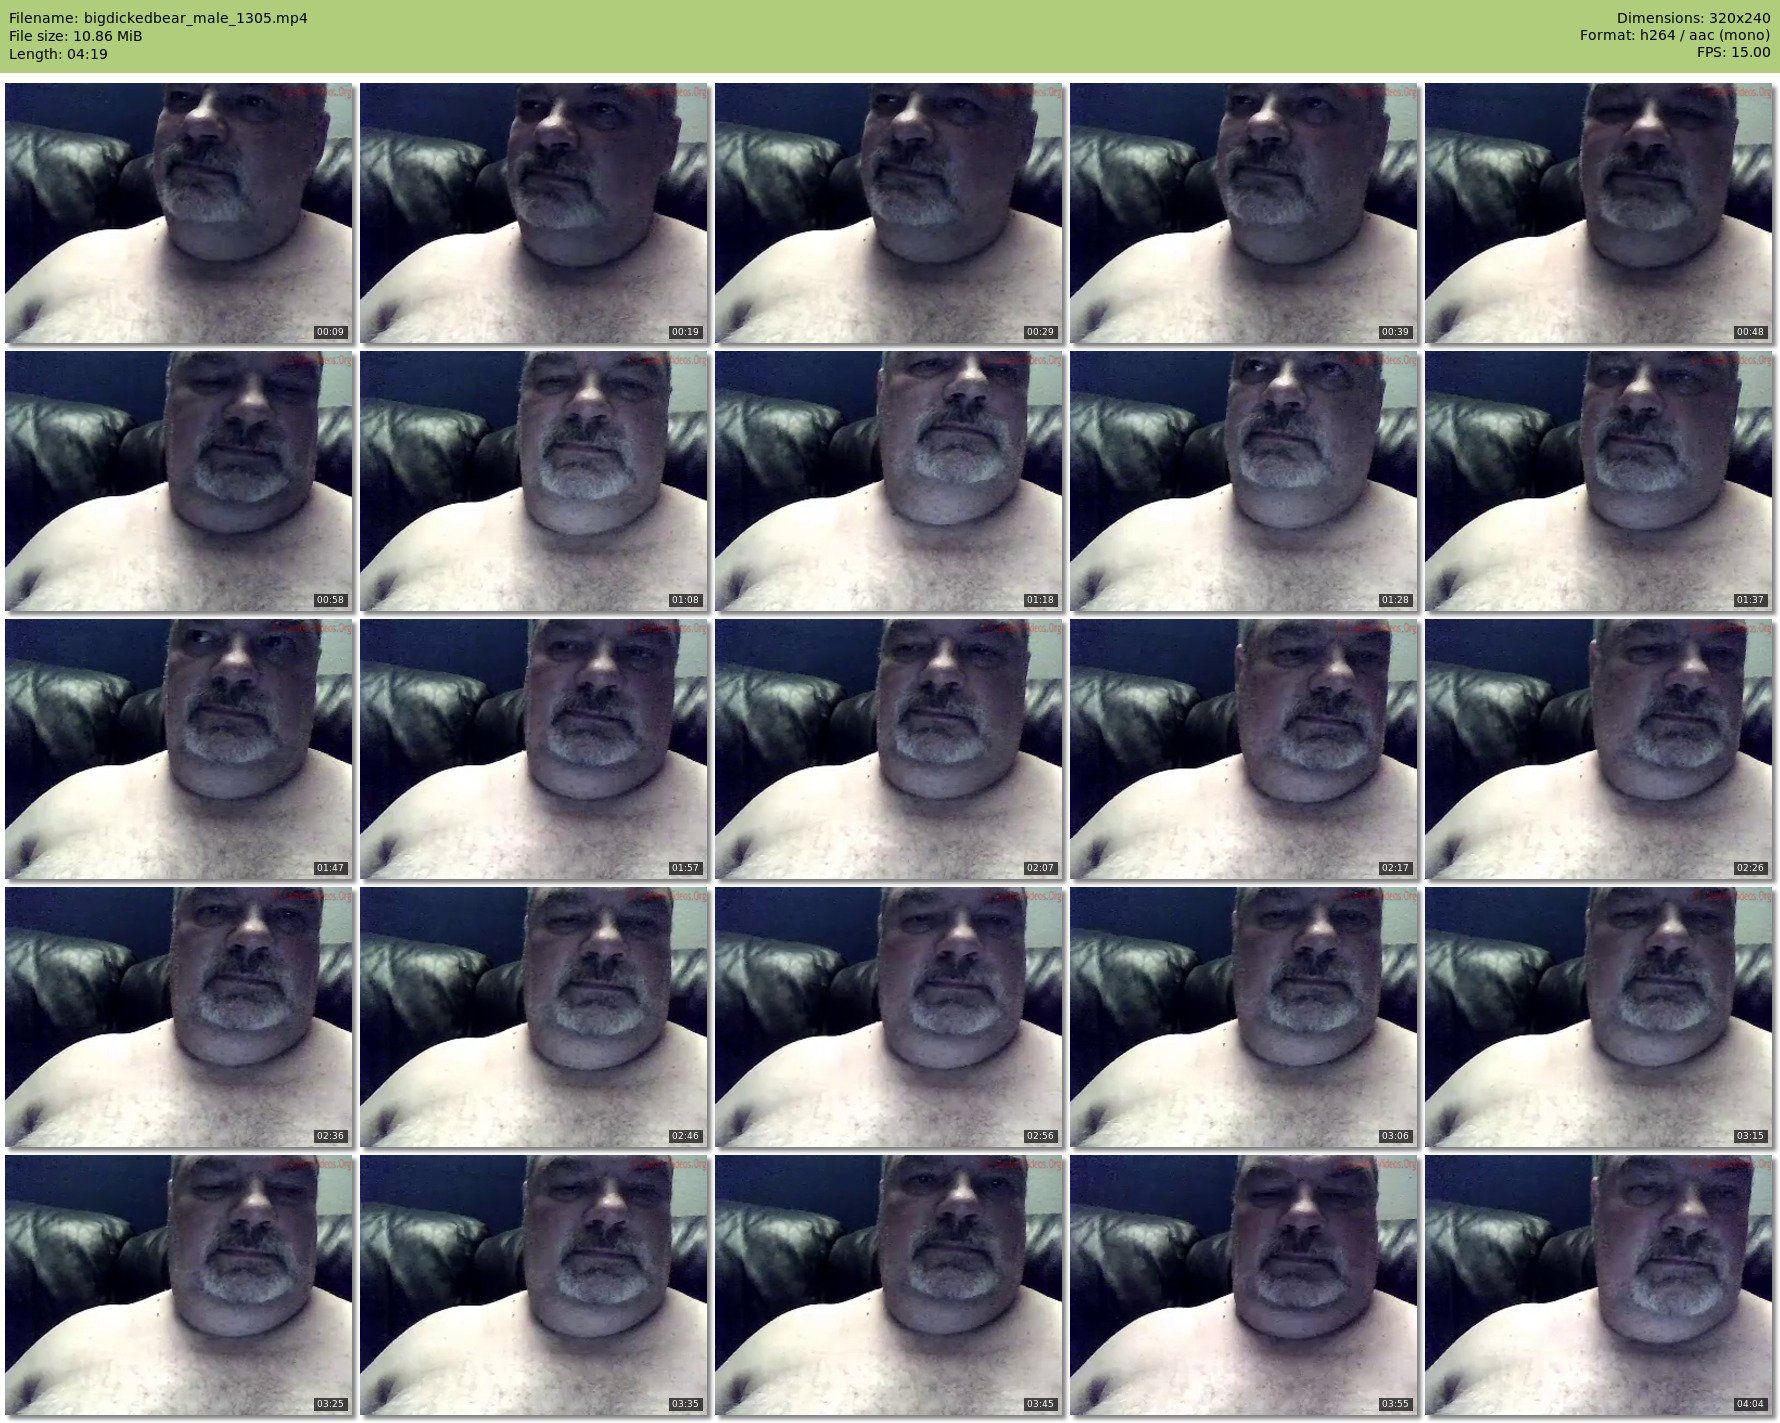Click the 'Length: 04:19' text
Screen dimensions: 1780x1423
pyautogui.click(x=58, y=54)
